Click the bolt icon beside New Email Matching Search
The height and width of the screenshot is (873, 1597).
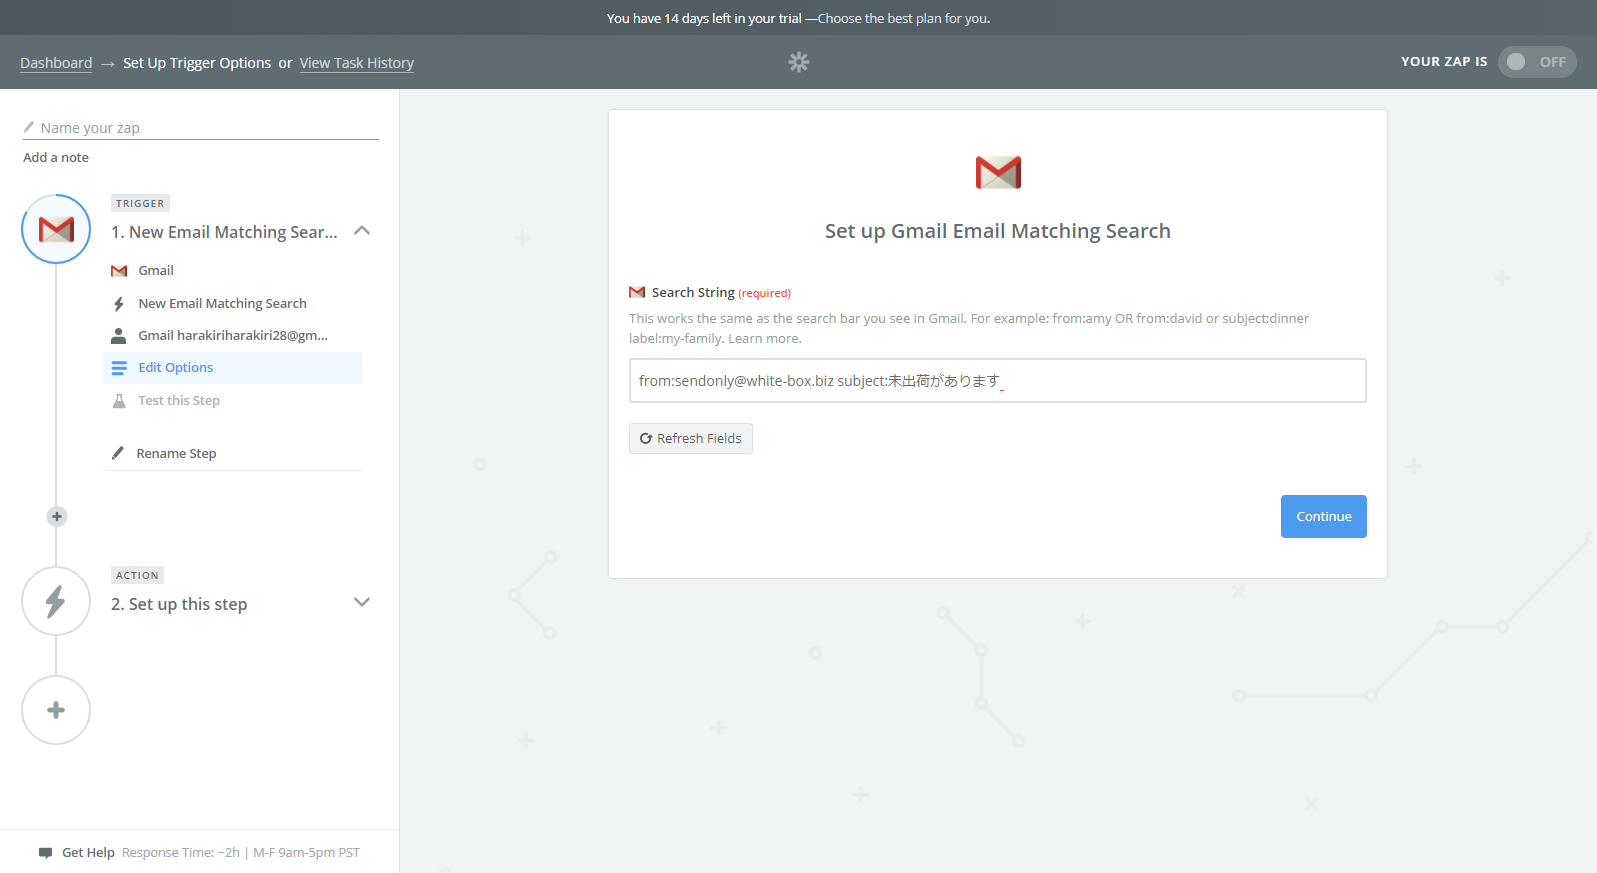(x=119, y=303)
